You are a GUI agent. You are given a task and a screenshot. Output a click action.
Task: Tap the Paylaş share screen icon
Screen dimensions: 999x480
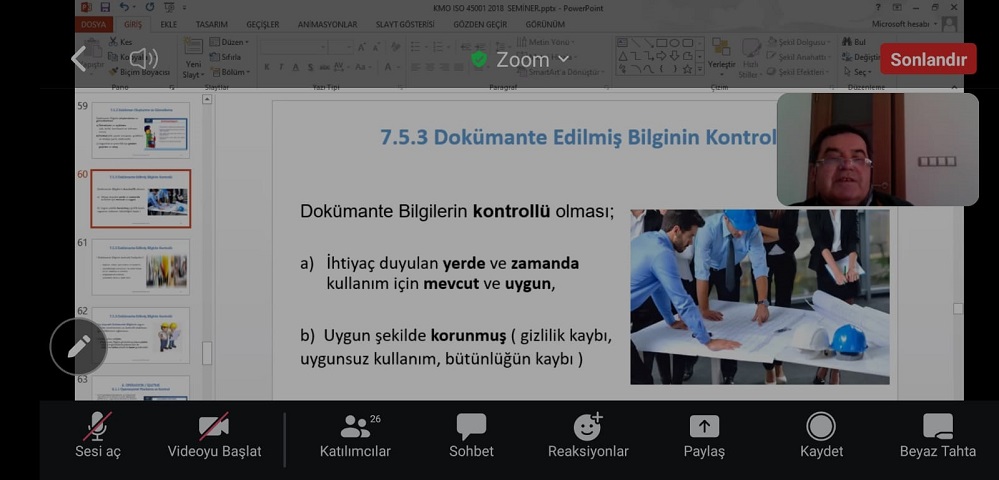click(704, 436)
